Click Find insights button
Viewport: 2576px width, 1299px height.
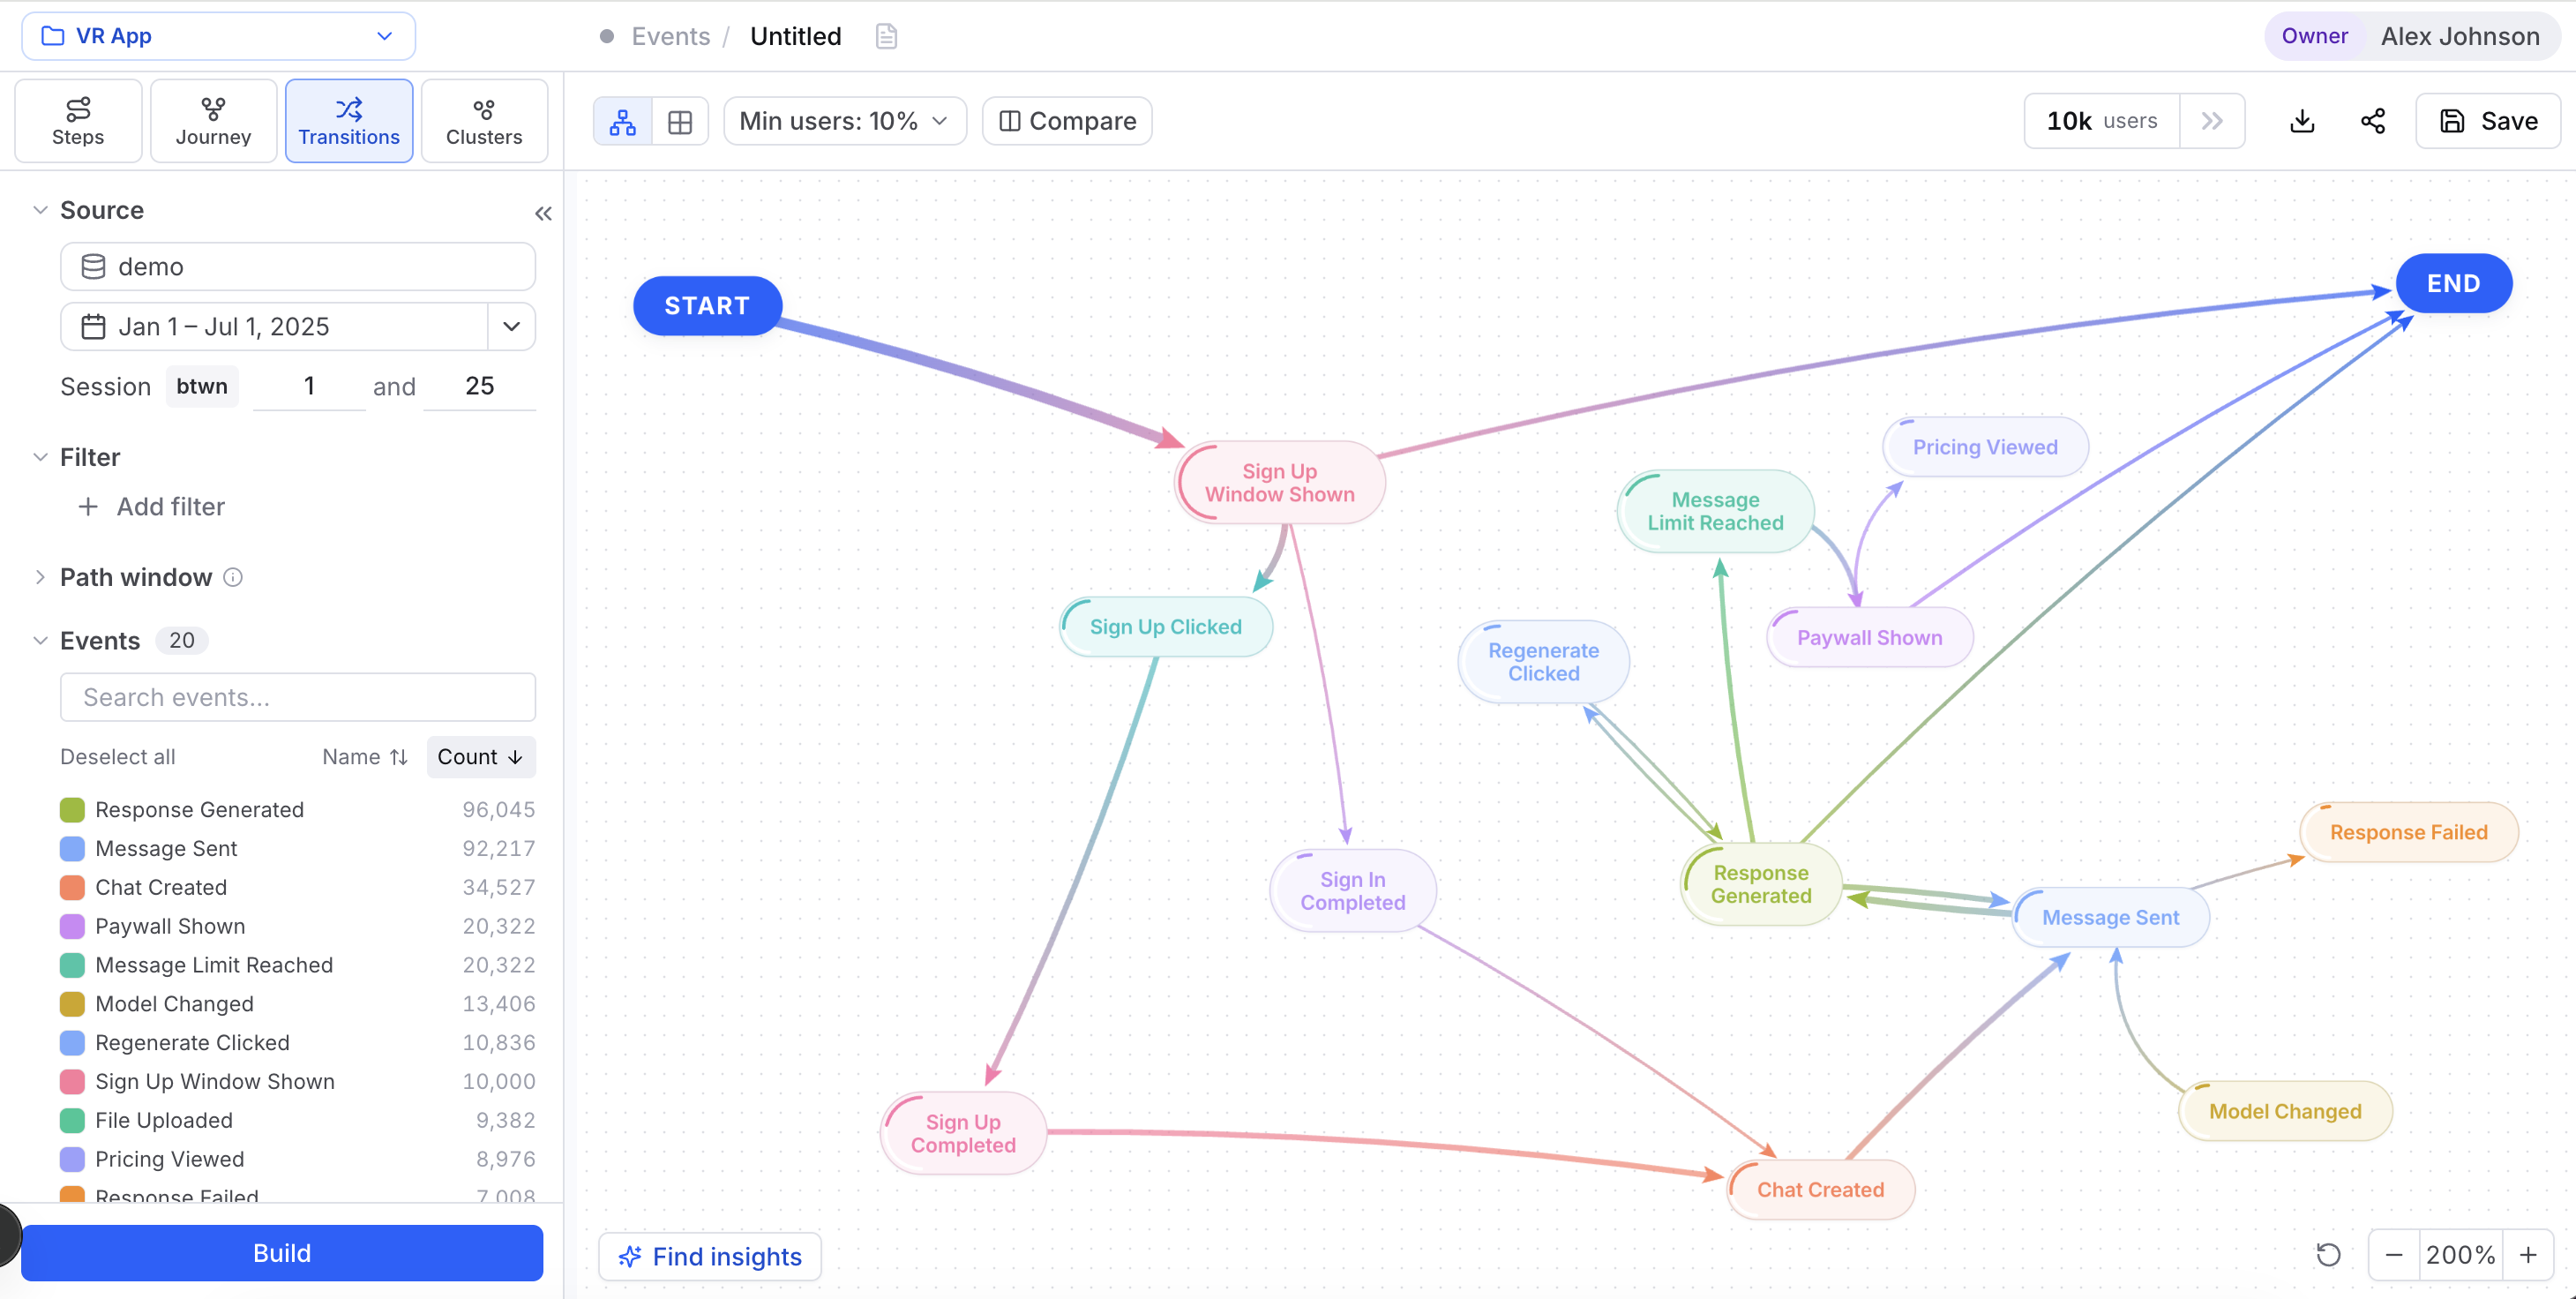pyautogui.click(x=710, y=1256)
